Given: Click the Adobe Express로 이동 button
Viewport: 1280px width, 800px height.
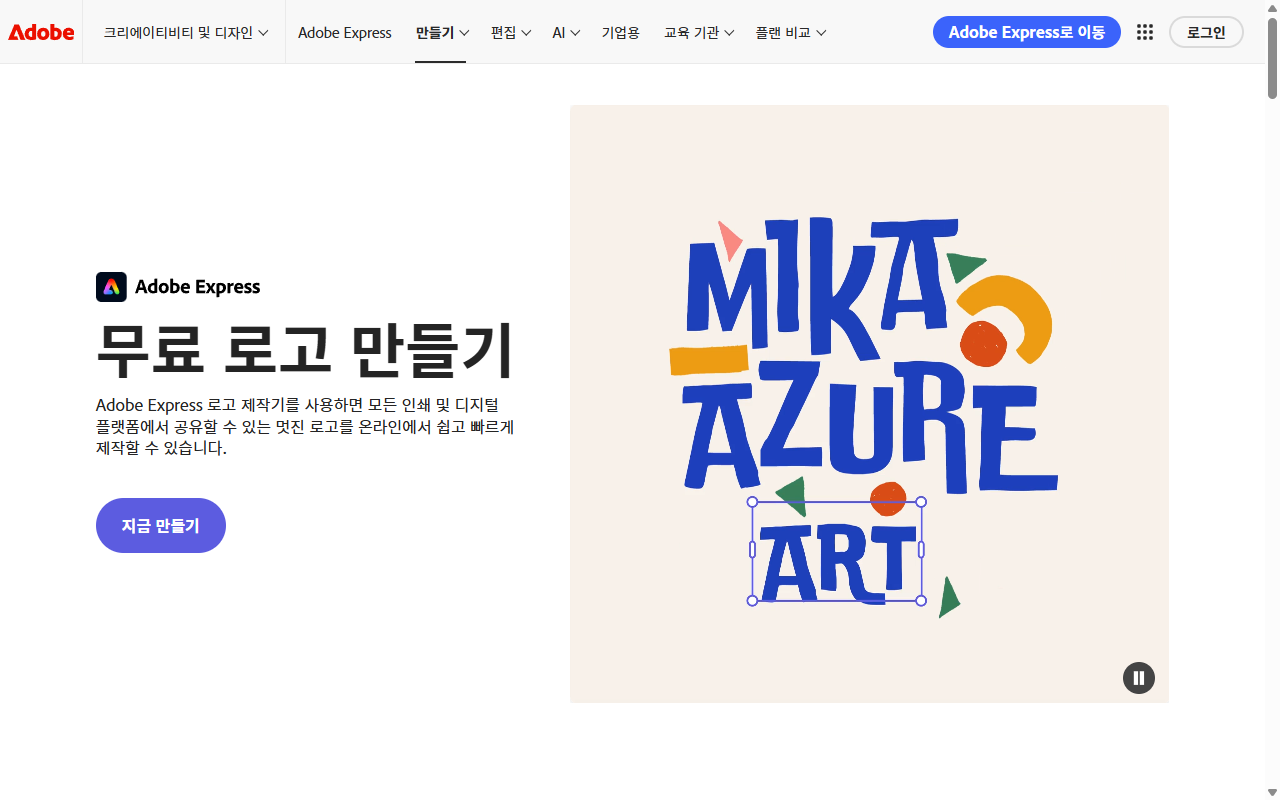Looking at the screenshot, I should click(x=1026, y=31).
